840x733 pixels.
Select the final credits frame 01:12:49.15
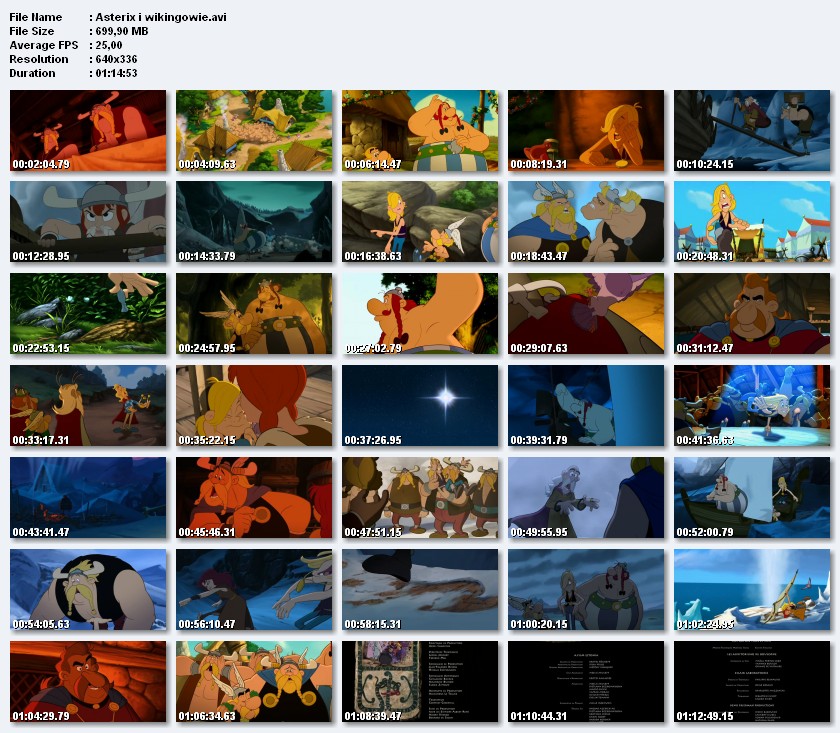pos(752,682)
